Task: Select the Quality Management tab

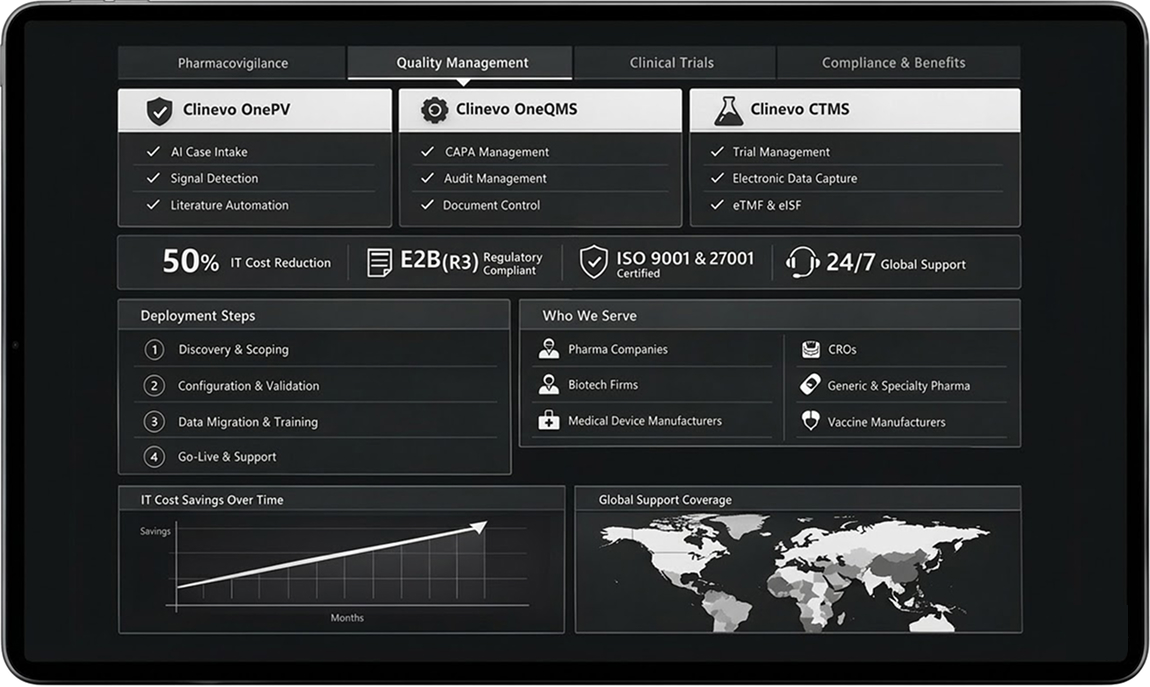Action: [461, 63]
